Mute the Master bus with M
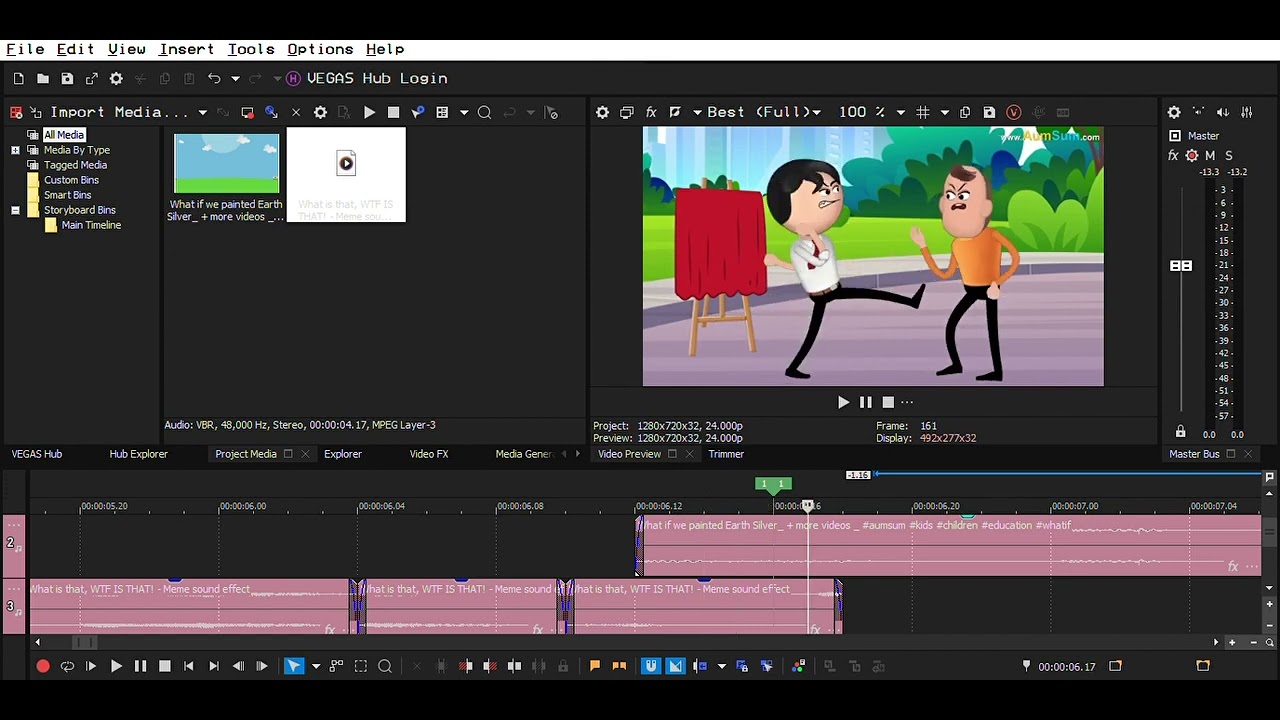The height and width of the screenshot is (720, 1280). (1210, 156)
